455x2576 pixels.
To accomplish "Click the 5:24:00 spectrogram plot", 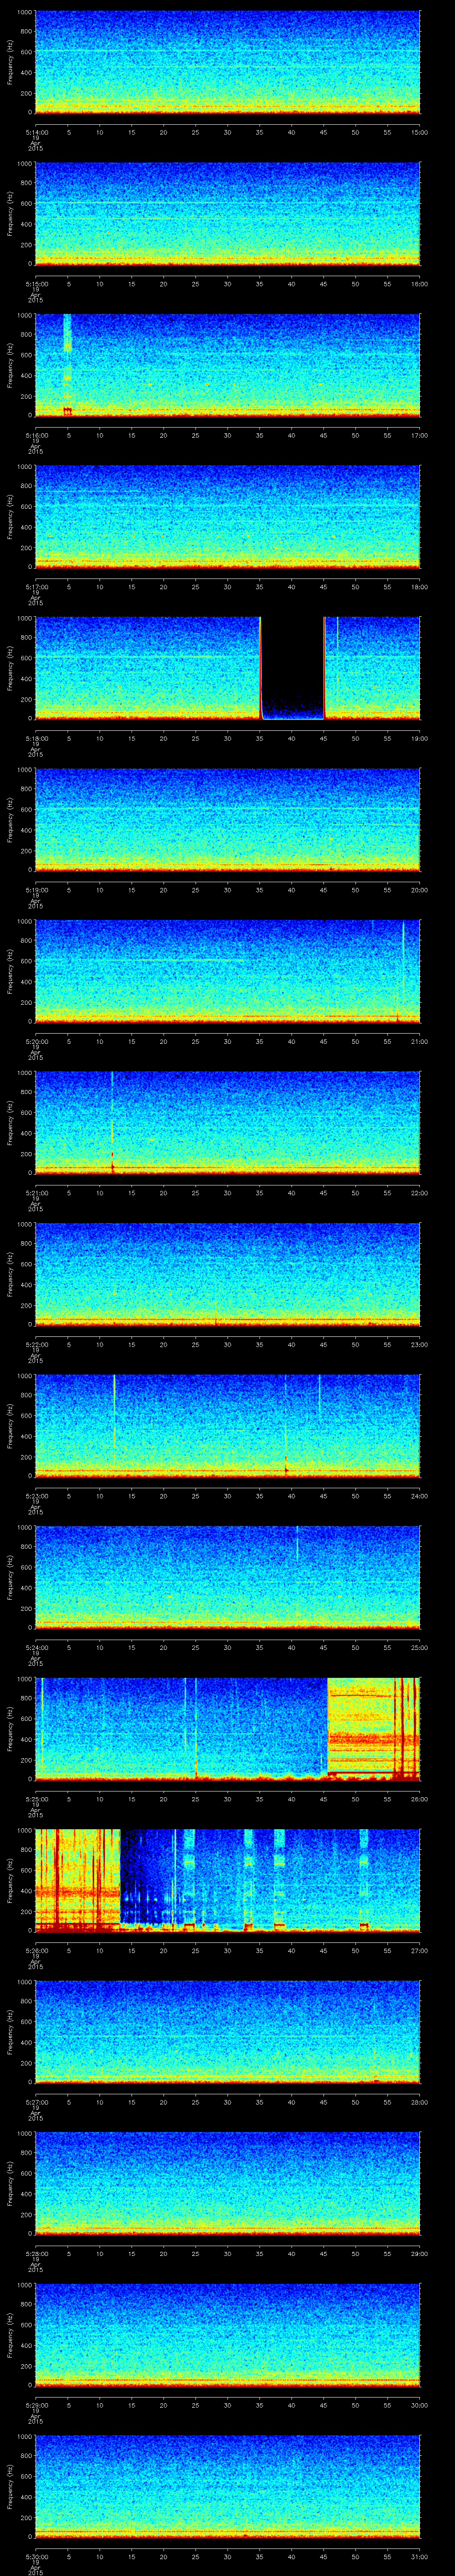I will [227, 1578].
